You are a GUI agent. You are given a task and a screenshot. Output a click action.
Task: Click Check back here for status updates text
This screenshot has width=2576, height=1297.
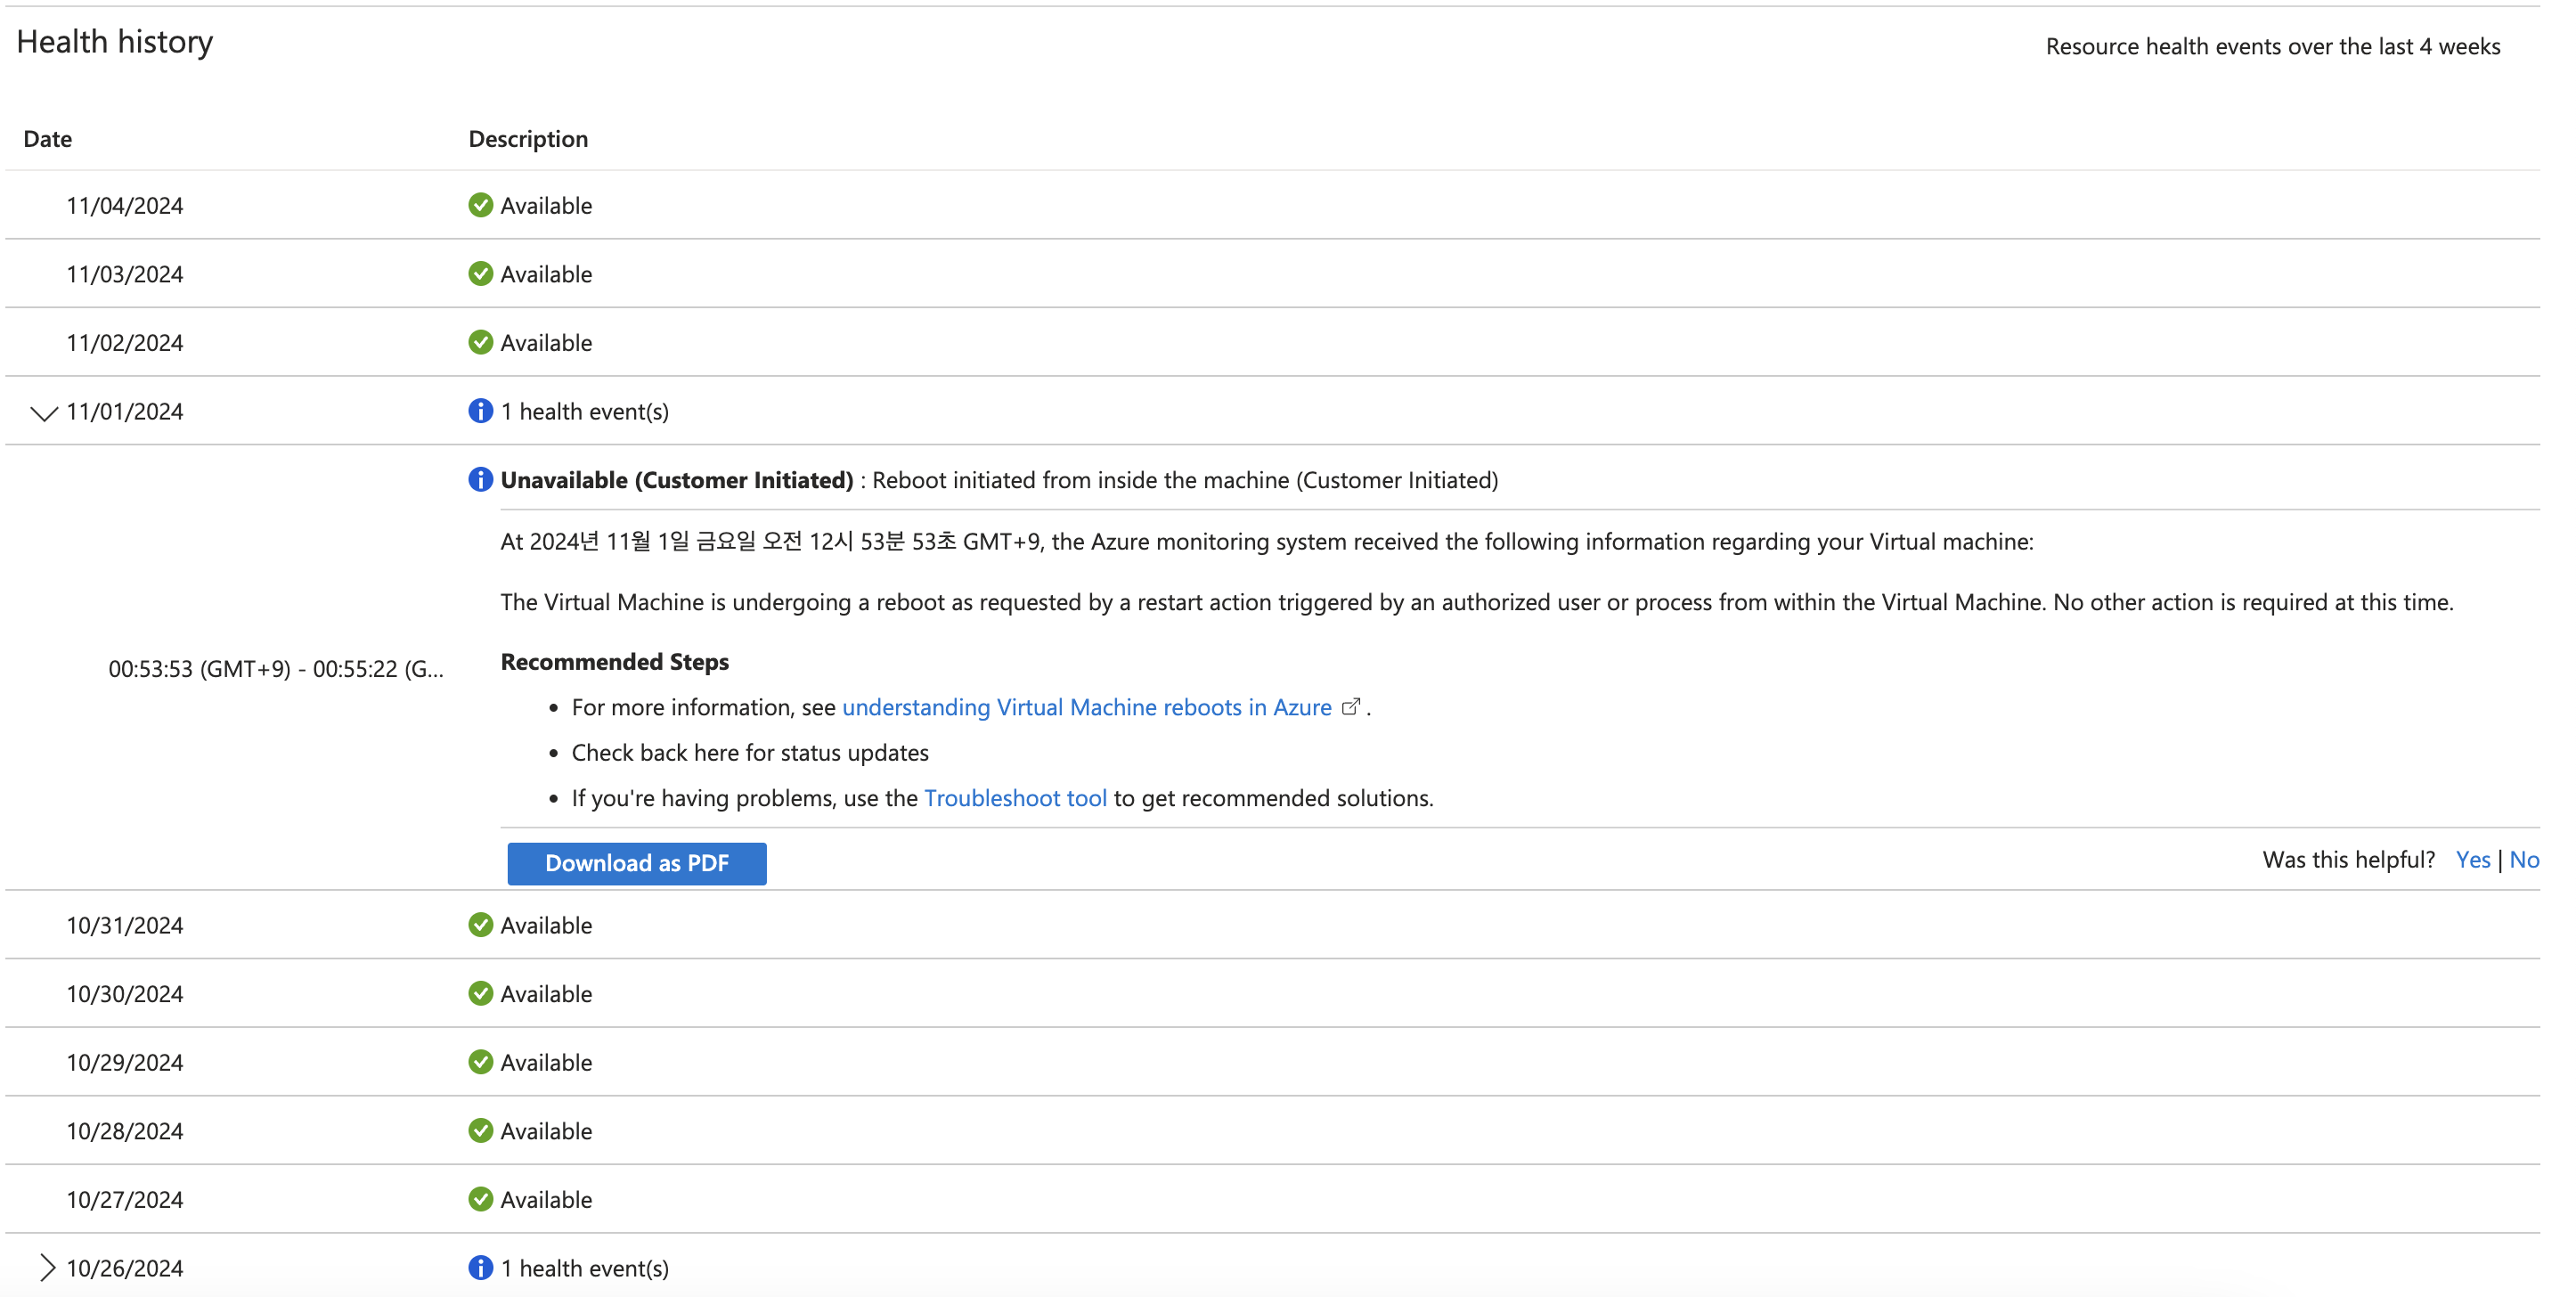point(750,753)
